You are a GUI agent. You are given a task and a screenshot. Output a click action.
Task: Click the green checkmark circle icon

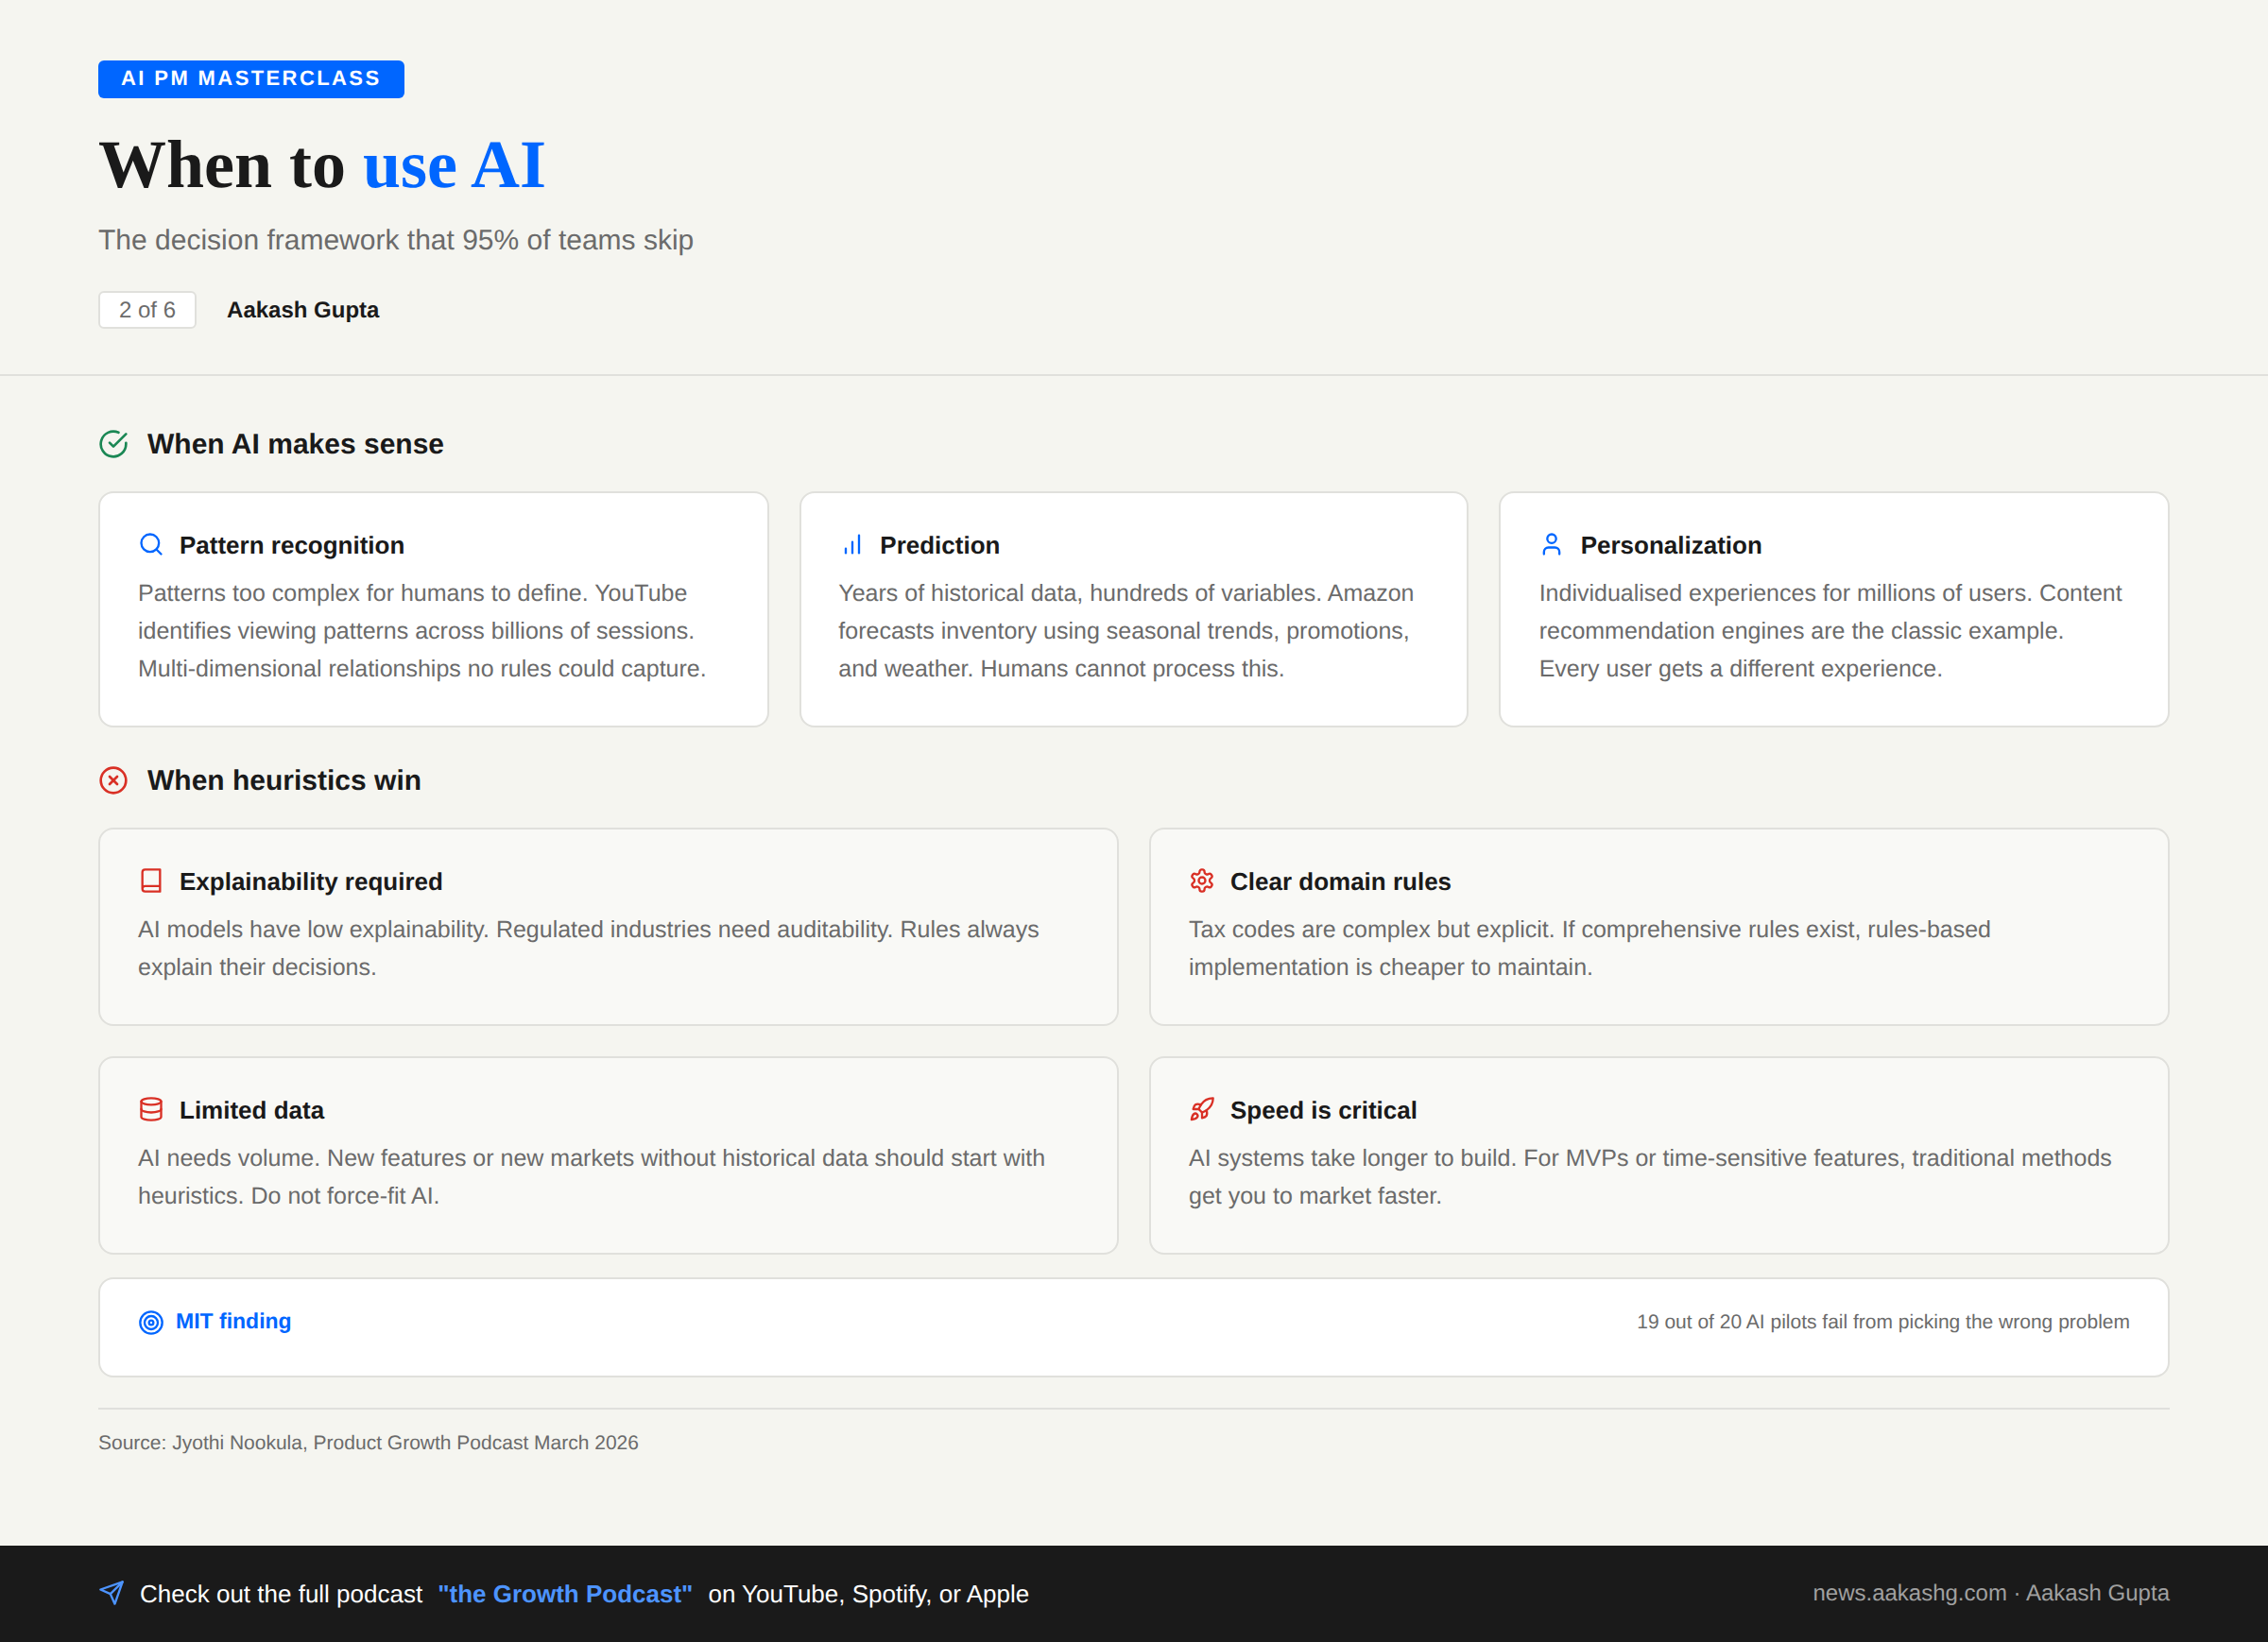[x=114, y=444]
